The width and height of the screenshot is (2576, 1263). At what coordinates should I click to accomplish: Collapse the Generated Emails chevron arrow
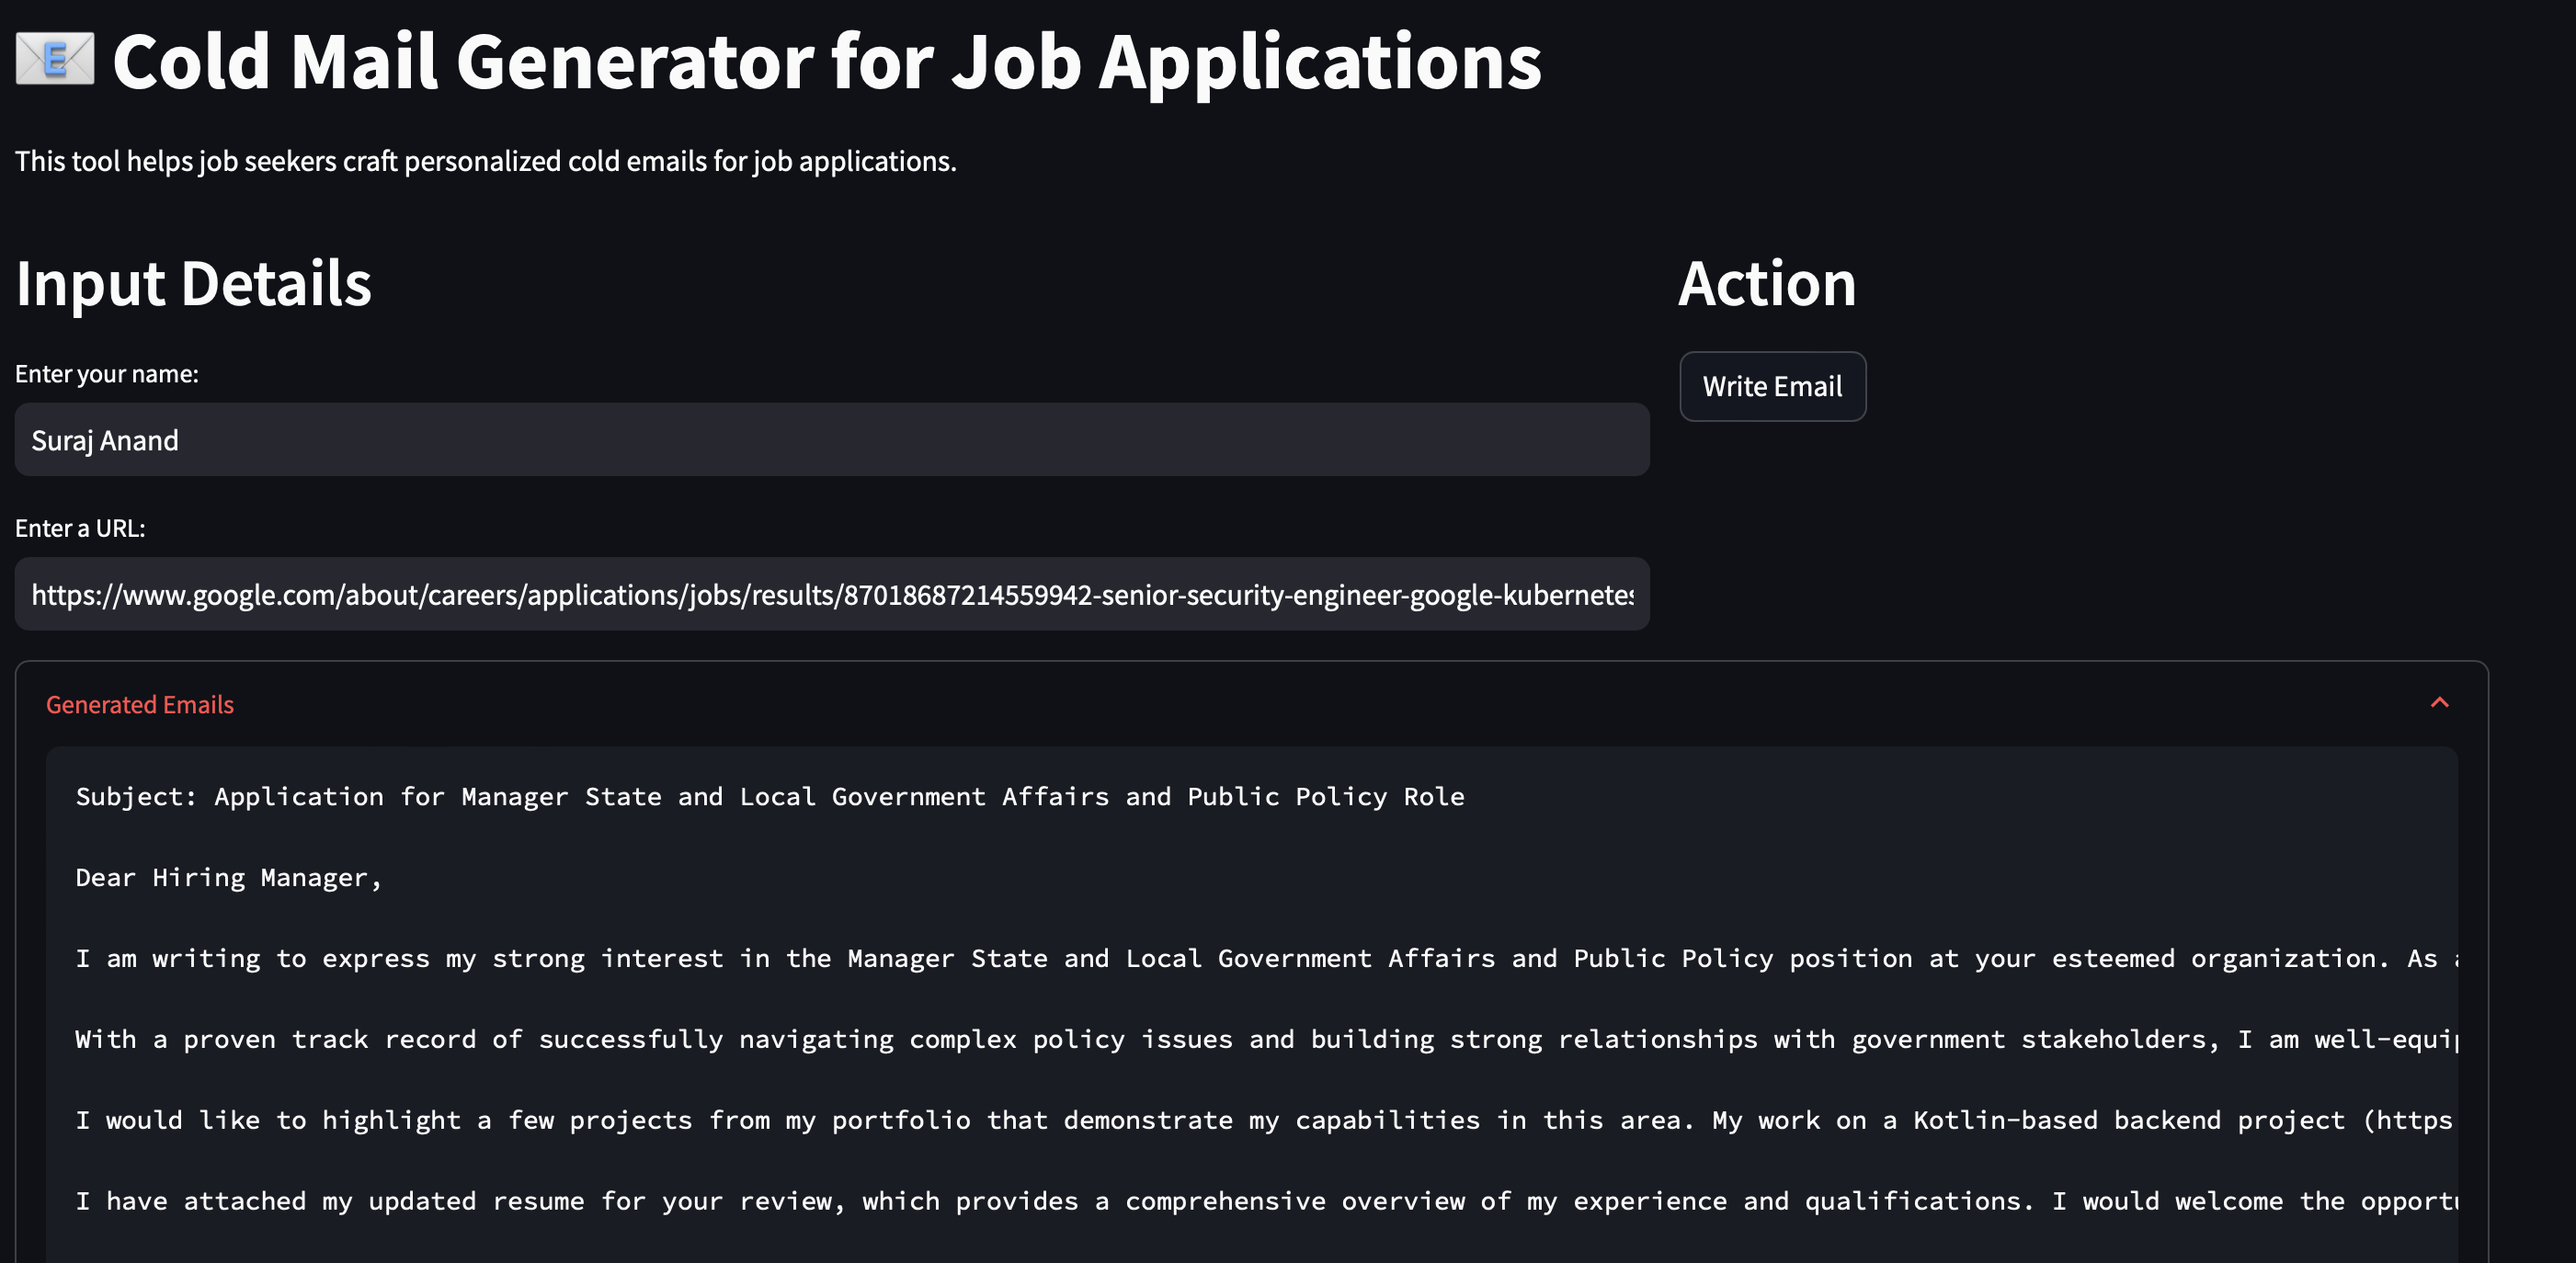click(x=2439, y=703)
